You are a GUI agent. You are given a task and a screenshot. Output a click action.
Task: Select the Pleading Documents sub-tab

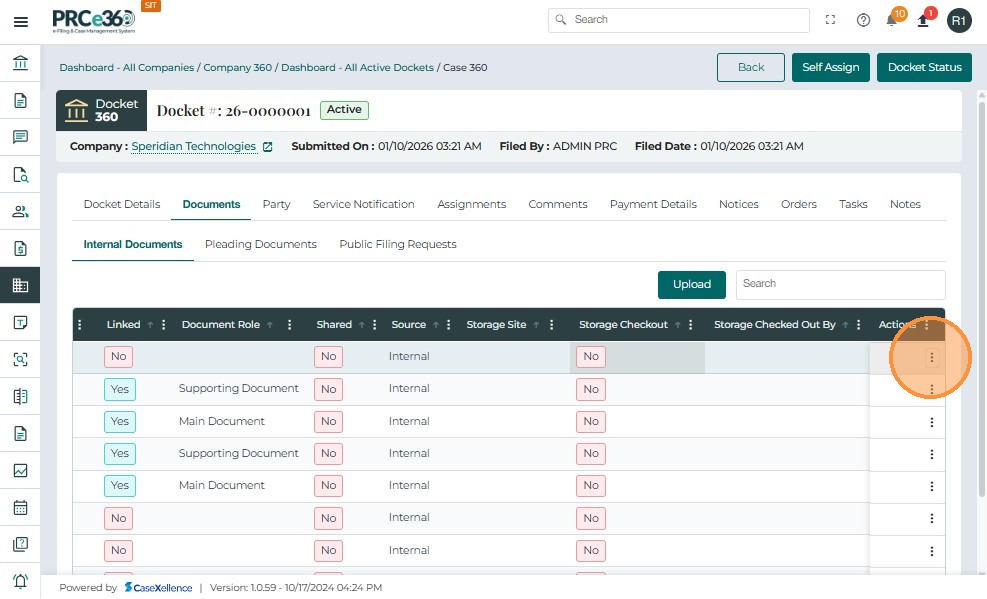[260, 244]
